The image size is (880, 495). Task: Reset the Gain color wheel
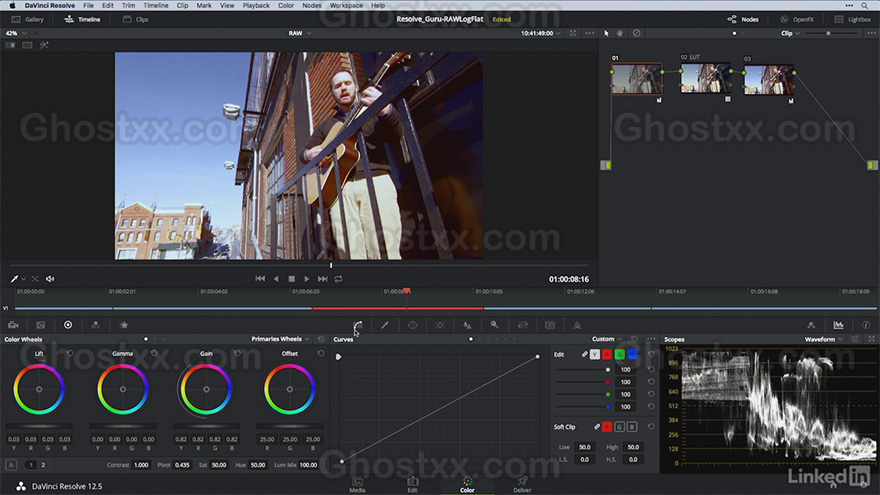pyautogui.click(x=237, y=354)
